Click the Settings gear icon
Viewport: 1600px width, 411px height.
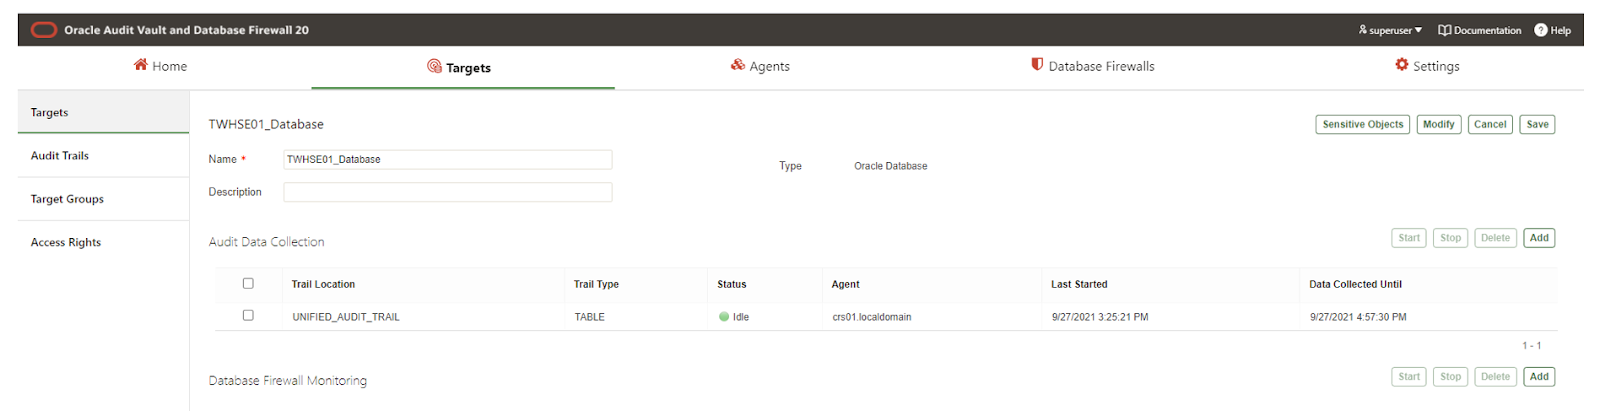pyautogui.click(x=1402, y=65)
